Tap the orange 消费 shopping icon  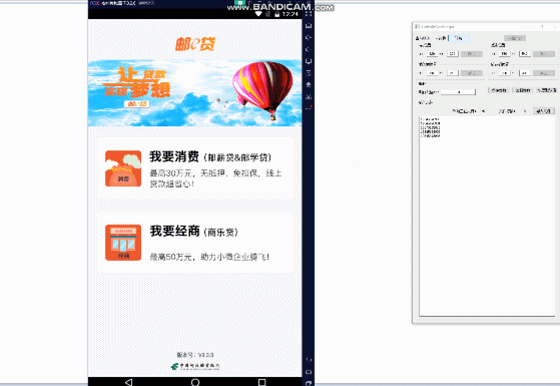coord(123,169)
